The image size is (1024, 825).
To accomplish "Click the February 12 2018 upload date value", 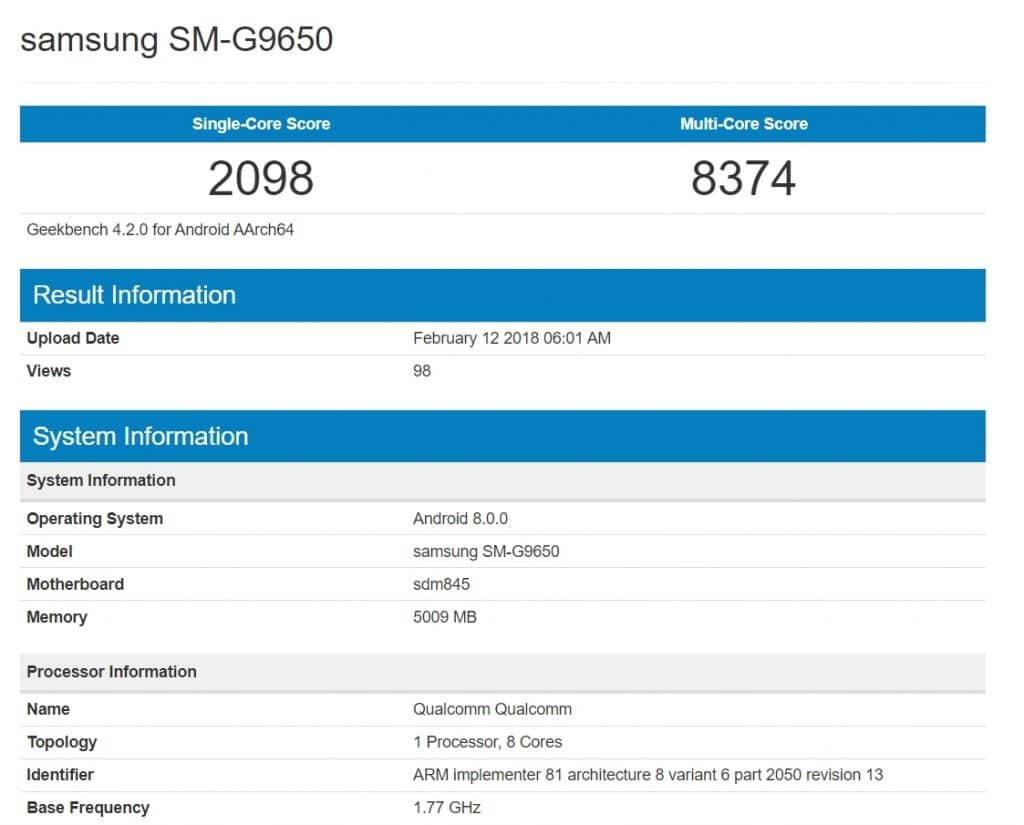I will (511, 338).
